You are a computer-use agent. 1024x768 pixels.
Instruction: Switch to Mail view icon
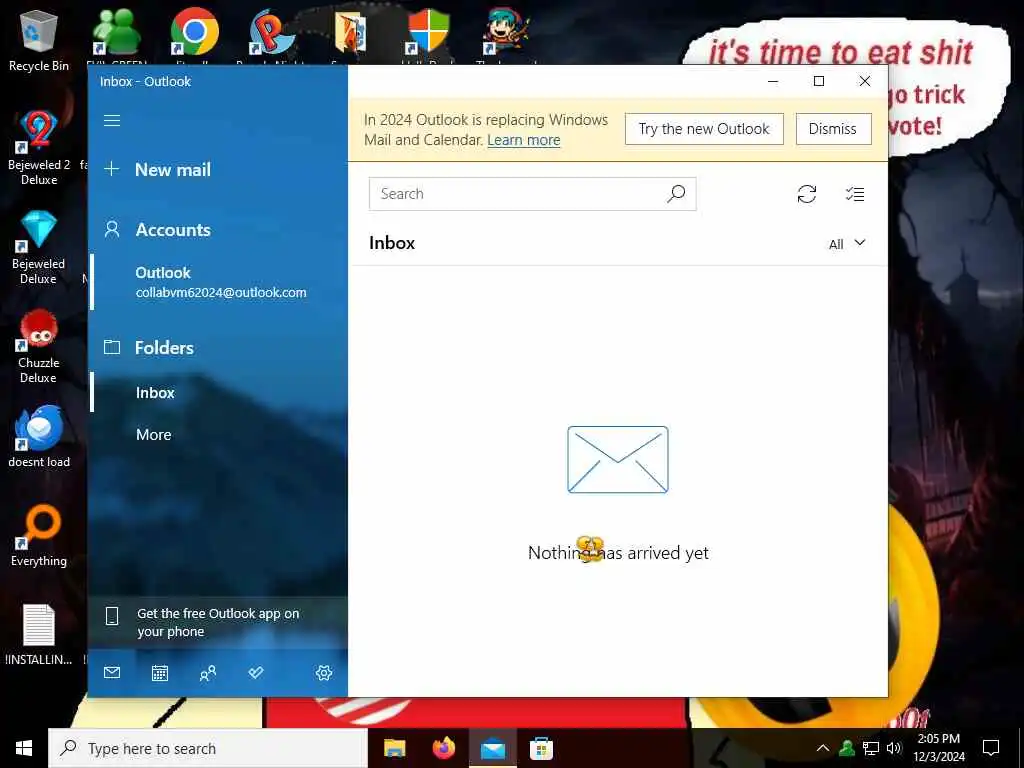point(112,673)
